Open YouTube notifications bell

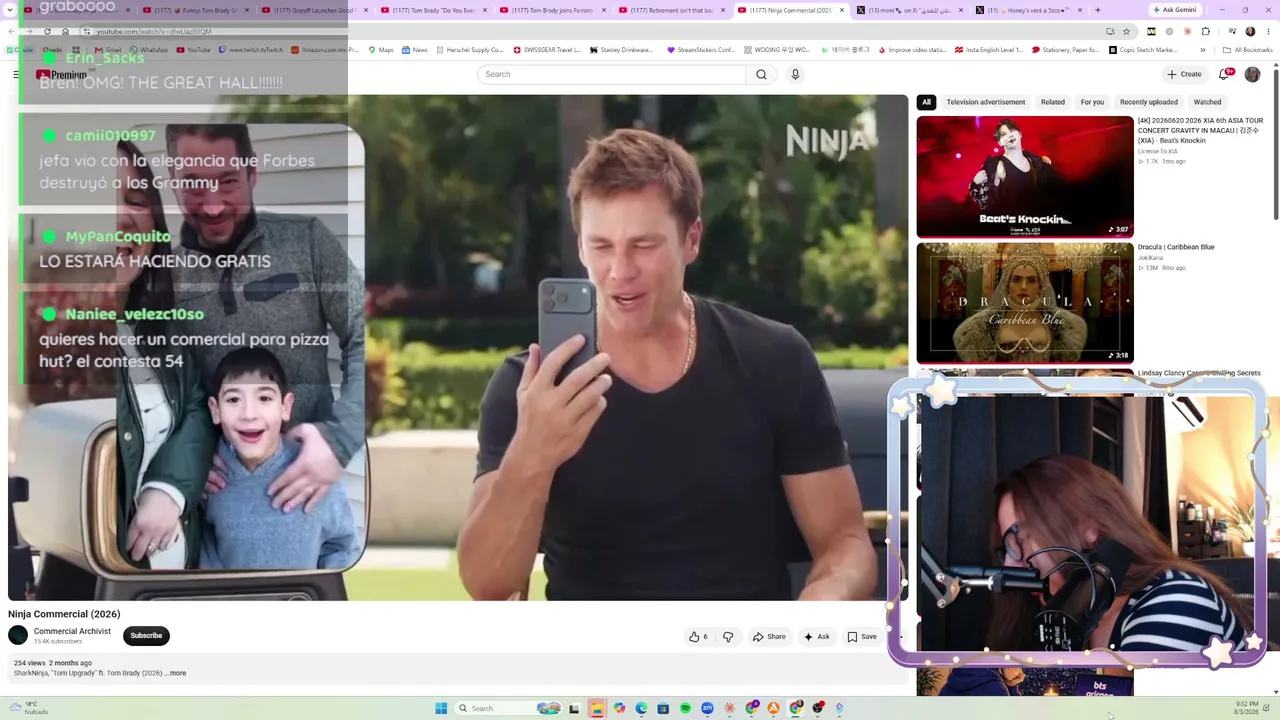[x=1225, y=74]
